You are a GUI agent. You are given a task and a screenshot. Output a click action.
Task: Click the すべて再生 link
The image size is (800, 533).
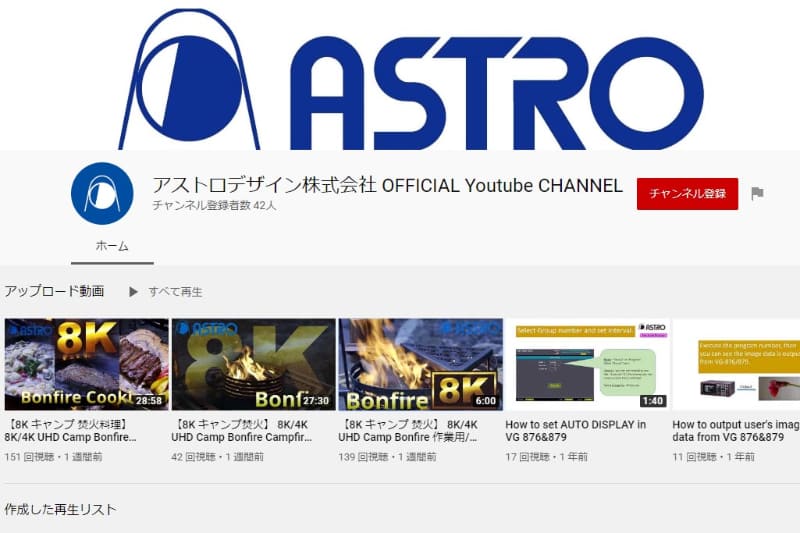176,292
